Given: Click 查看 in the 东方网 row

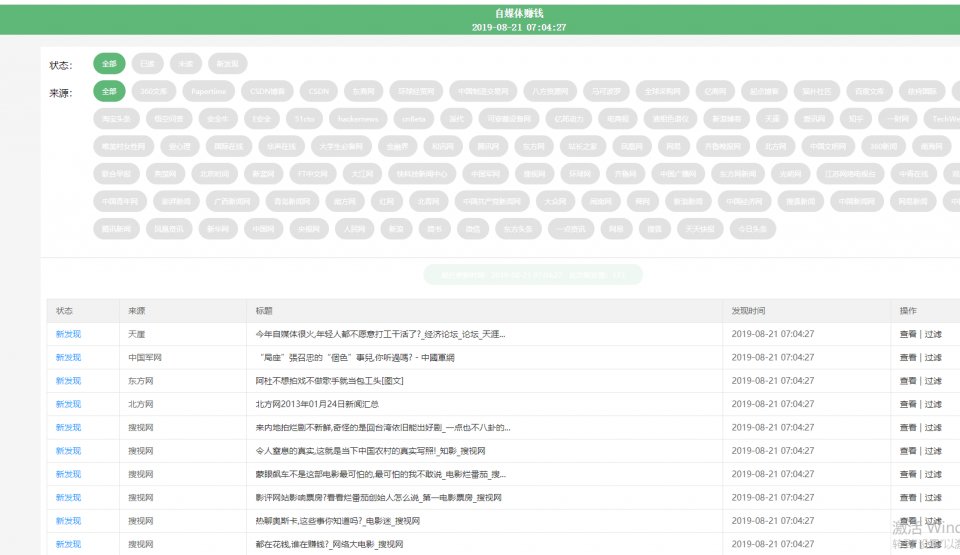Looking at the screenshot, I should [x=908, y=381].
